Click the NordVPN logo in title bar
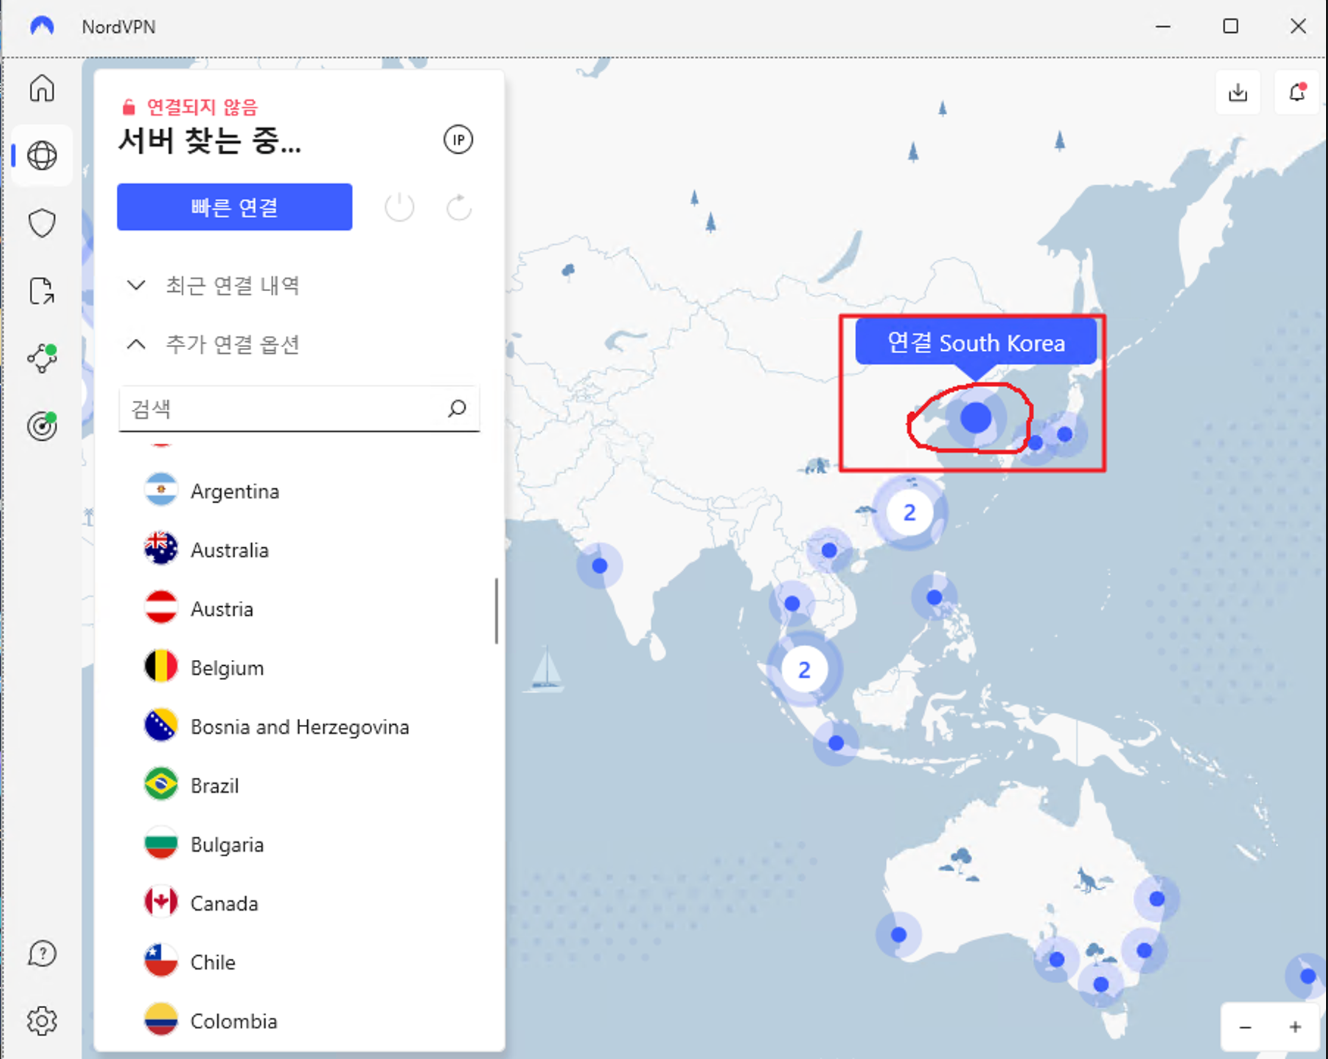Viewport: 1328px width, 1059px height. tap(42, 26)
